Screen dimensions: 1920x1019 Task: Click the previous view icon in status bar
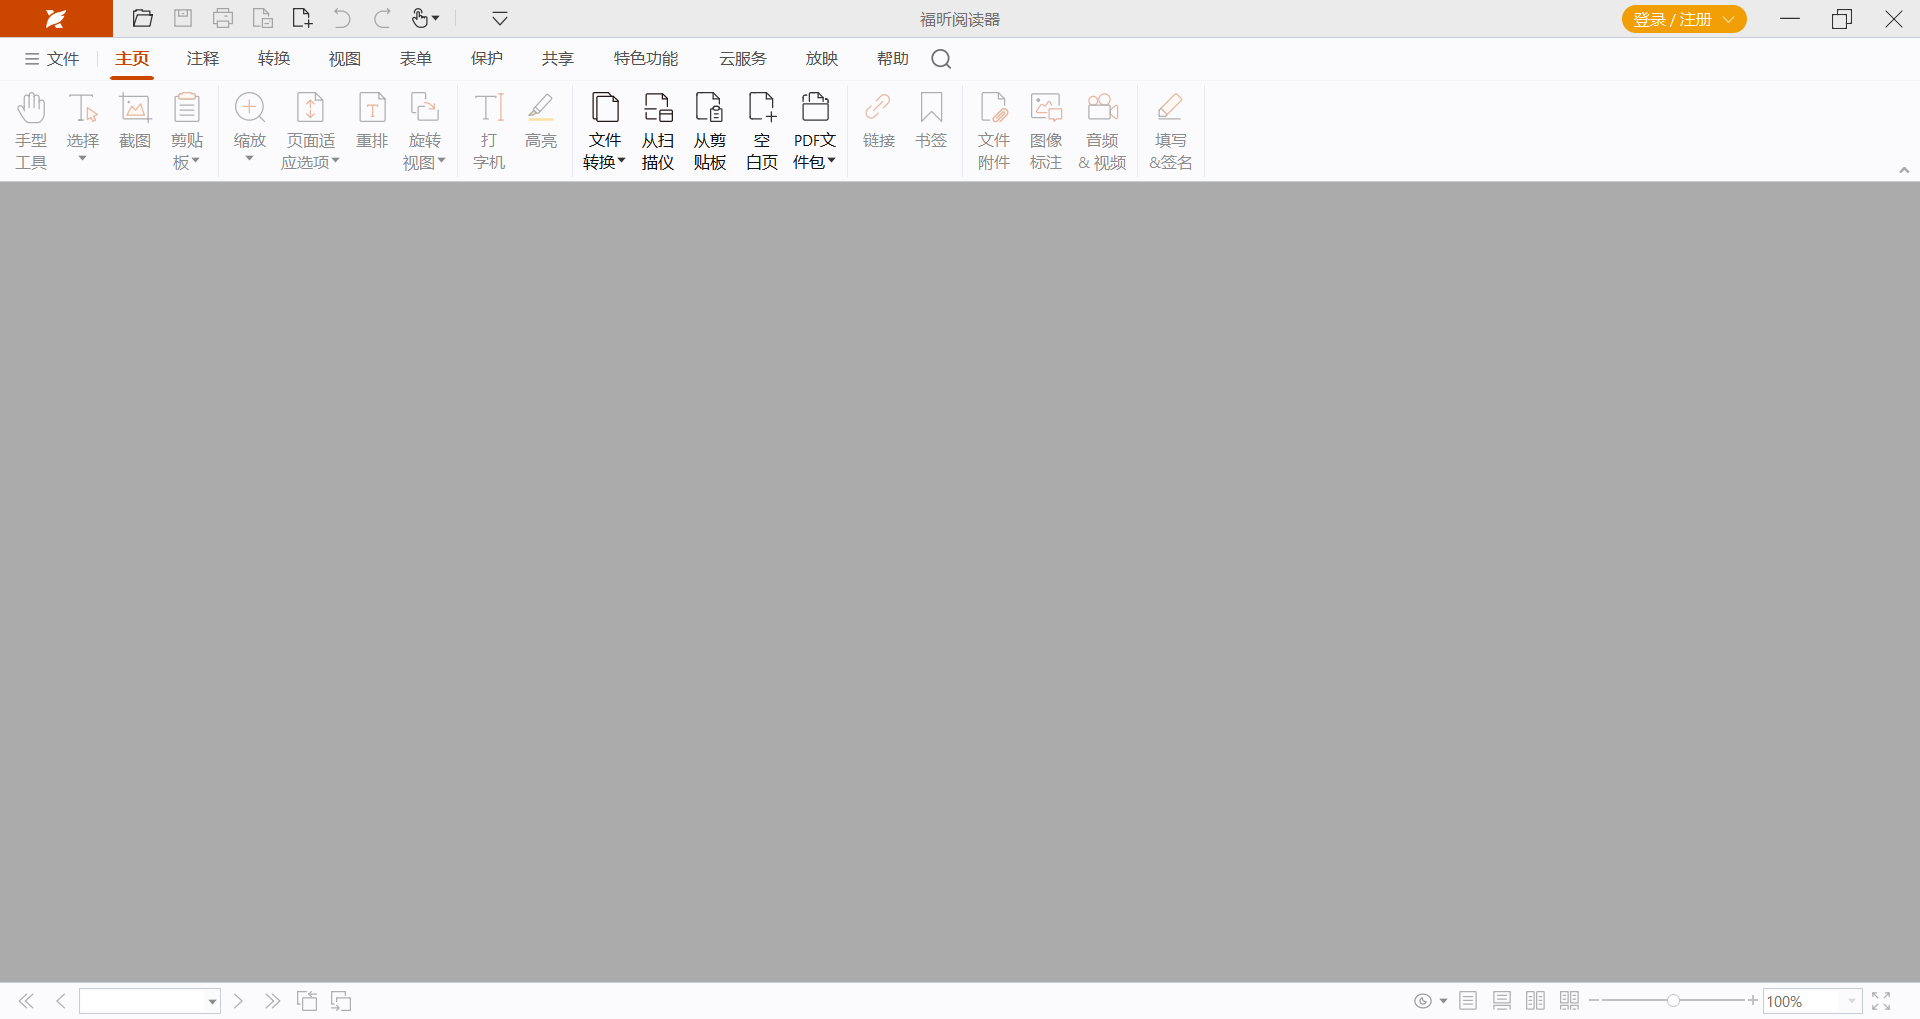coord(307,1001)
